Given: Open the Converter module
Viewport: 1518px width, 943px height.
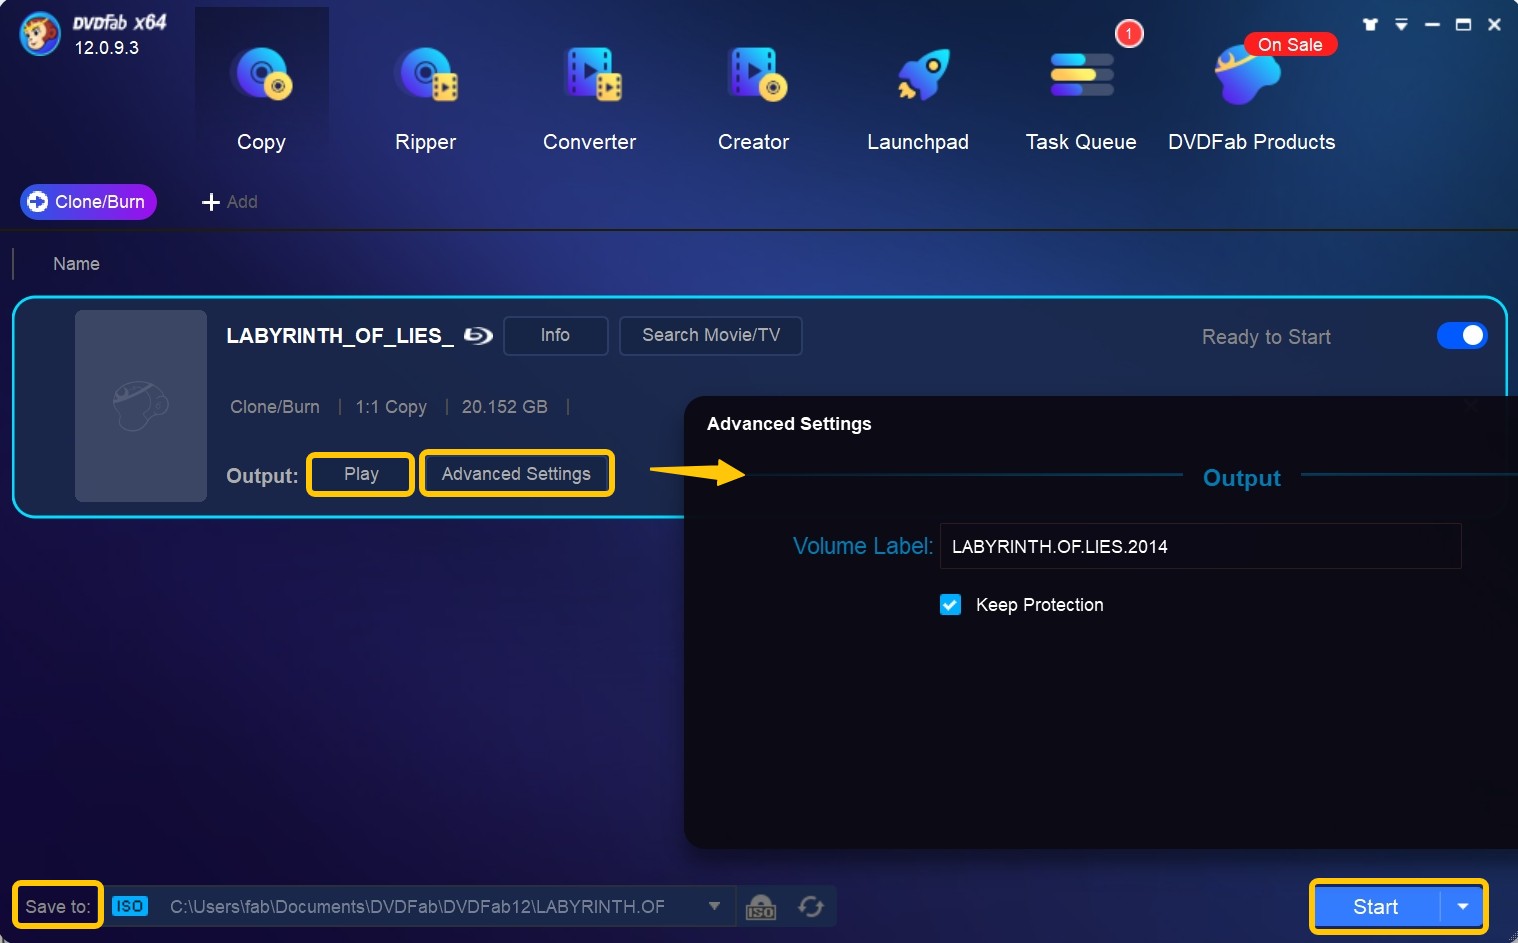Looking at the screenshot, I should point(589,98).
